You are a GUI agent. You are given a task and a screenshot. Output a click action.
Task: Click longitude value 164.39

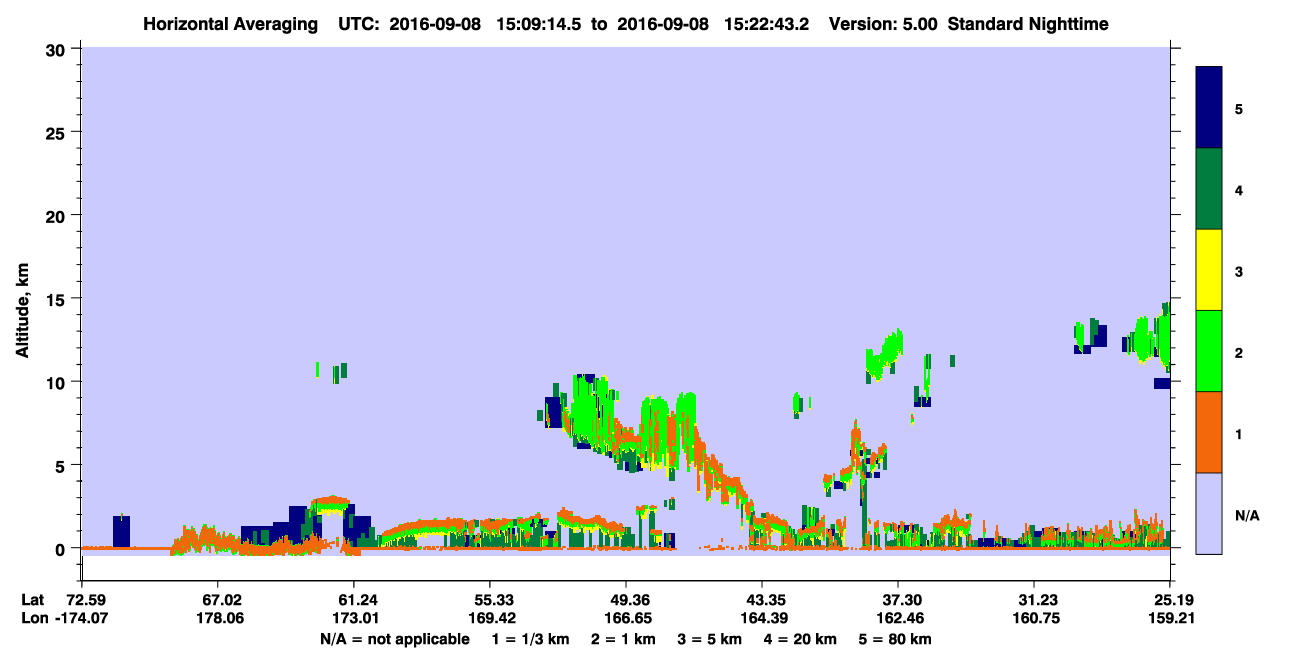coord(762,618)
